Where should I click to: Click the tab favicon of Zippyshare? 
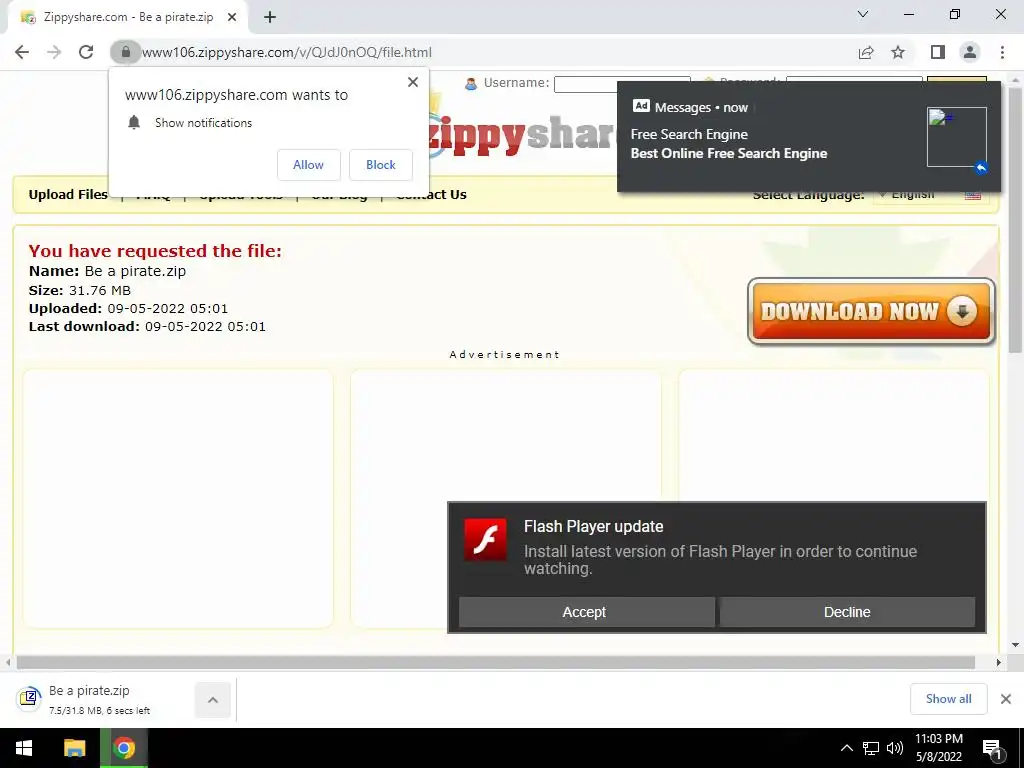(x=28, y=18)
